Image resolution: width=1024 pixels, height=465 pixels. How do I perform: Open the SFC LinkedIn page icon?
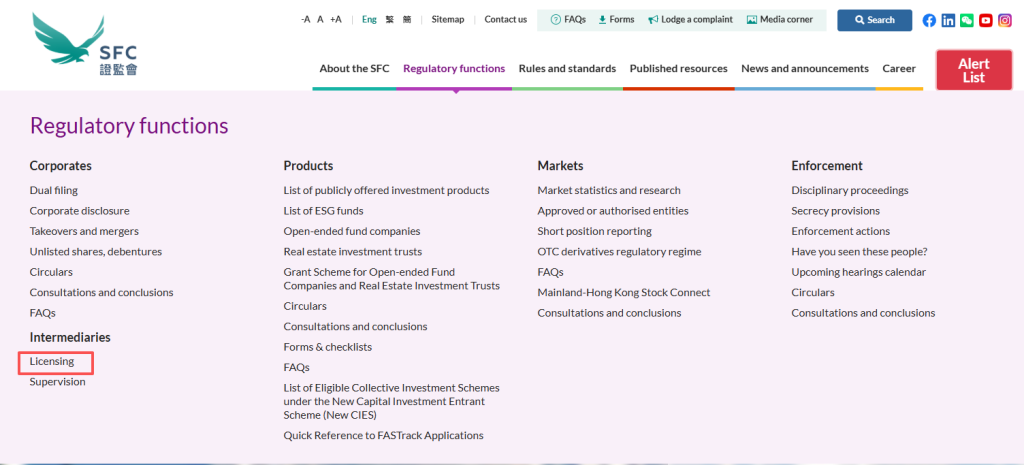coord(948,20)
